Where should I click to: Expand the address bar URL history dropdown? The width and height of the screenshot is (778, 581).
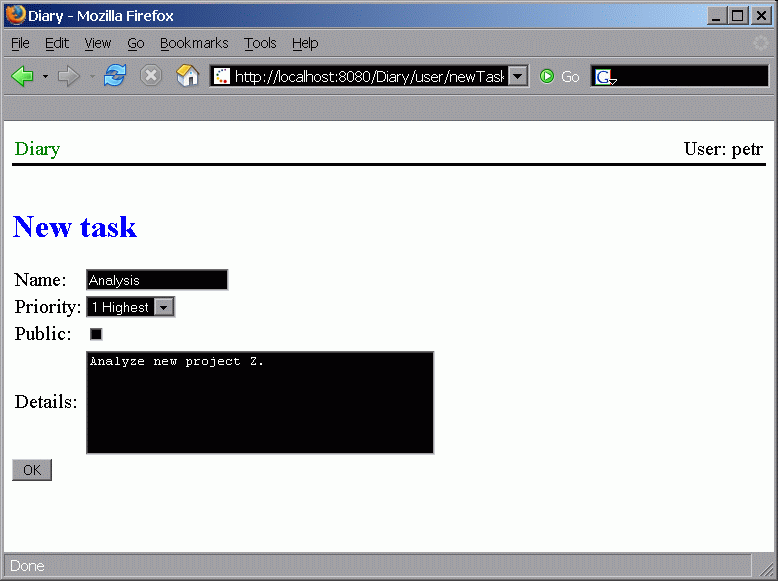click(517, 77)
